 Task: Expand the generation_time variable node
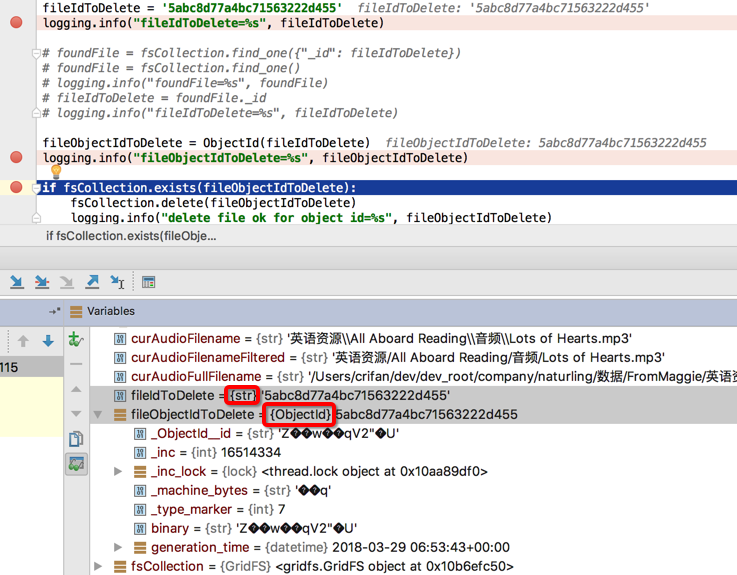click(118, 547)
